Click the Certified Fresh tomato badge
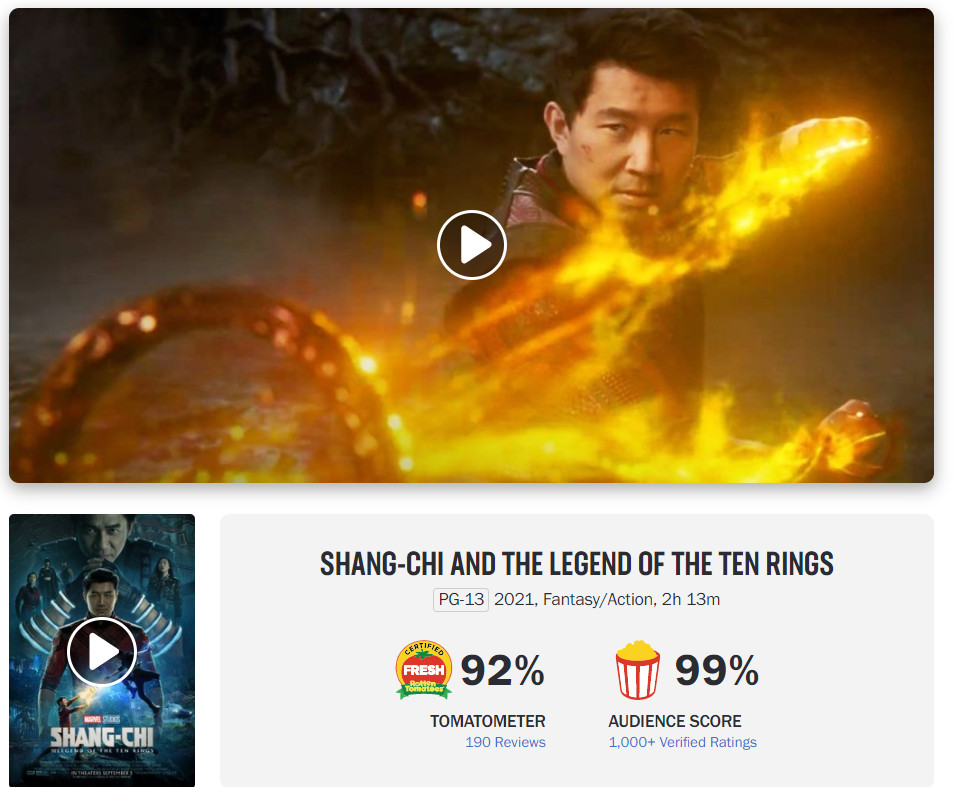The image size is (956, 787). coord(424,669)
